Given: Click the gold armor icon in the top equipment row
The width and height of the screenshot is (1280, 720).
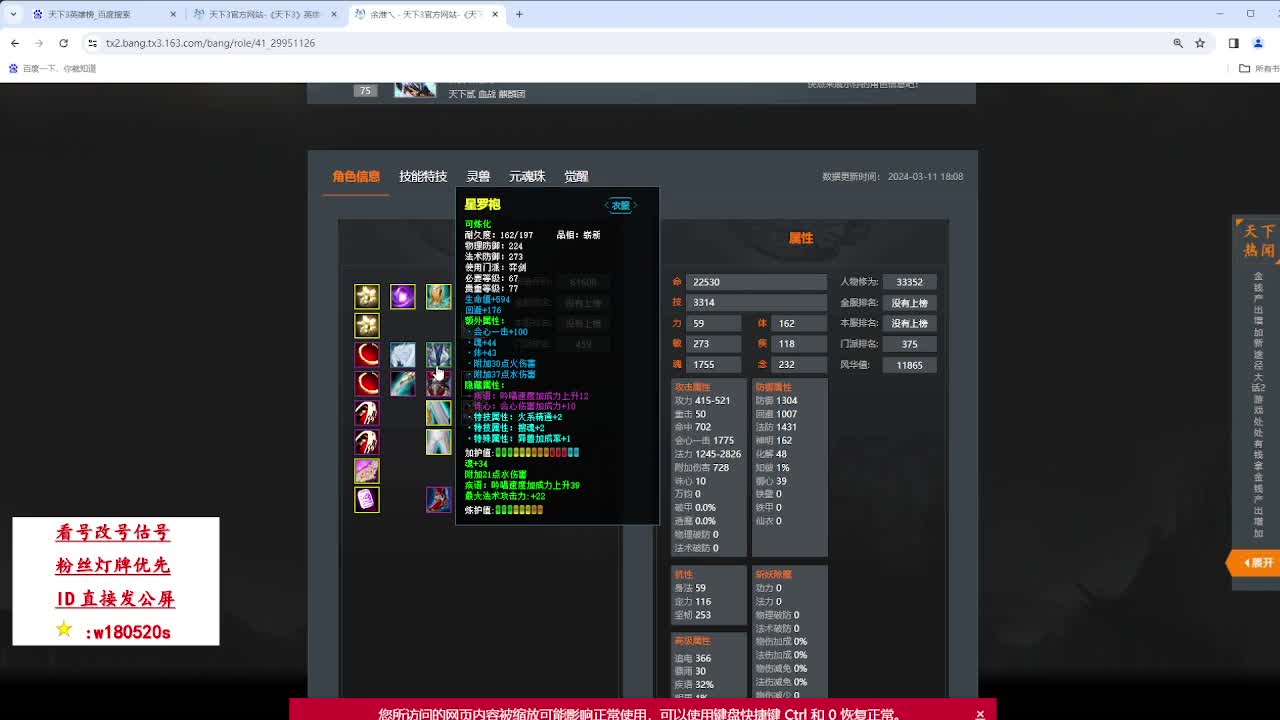Looking at the screenshot, I should click(x=438, y=296).
